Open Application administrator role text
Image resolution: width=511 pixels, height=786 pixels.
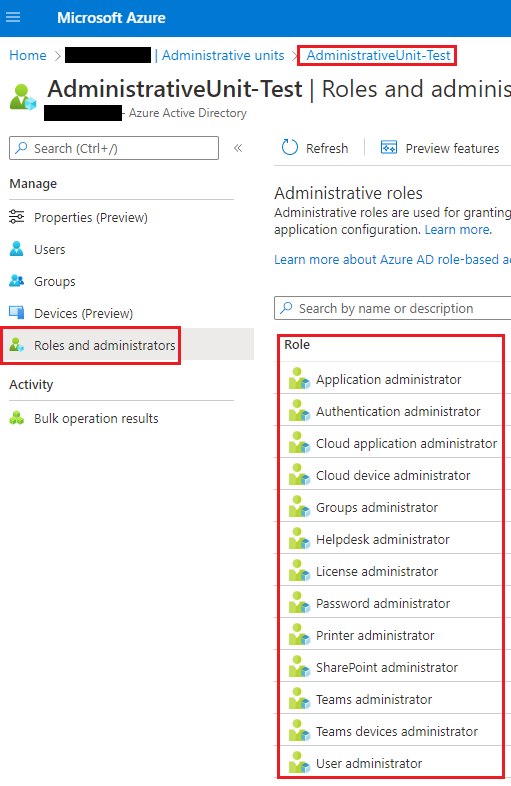tap(389, 379)
